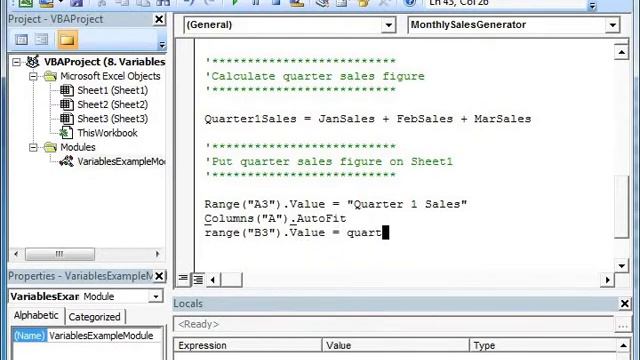Viewport: 640px width, 360px height.
Task: Click the View Object icon in Project panel
Action: (x=42, y=40)
